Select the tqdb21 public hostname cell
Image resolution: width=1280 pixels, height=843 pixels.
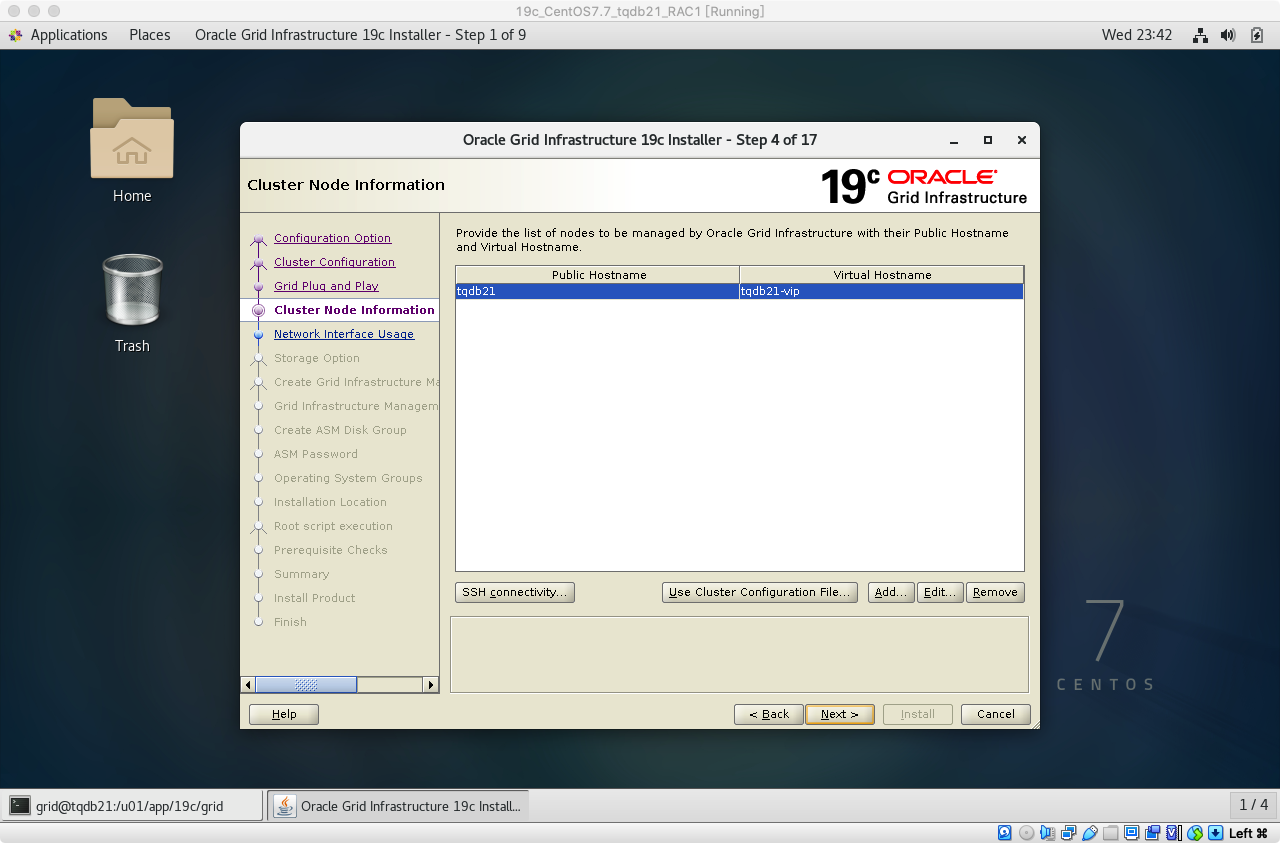click(597, 291)
